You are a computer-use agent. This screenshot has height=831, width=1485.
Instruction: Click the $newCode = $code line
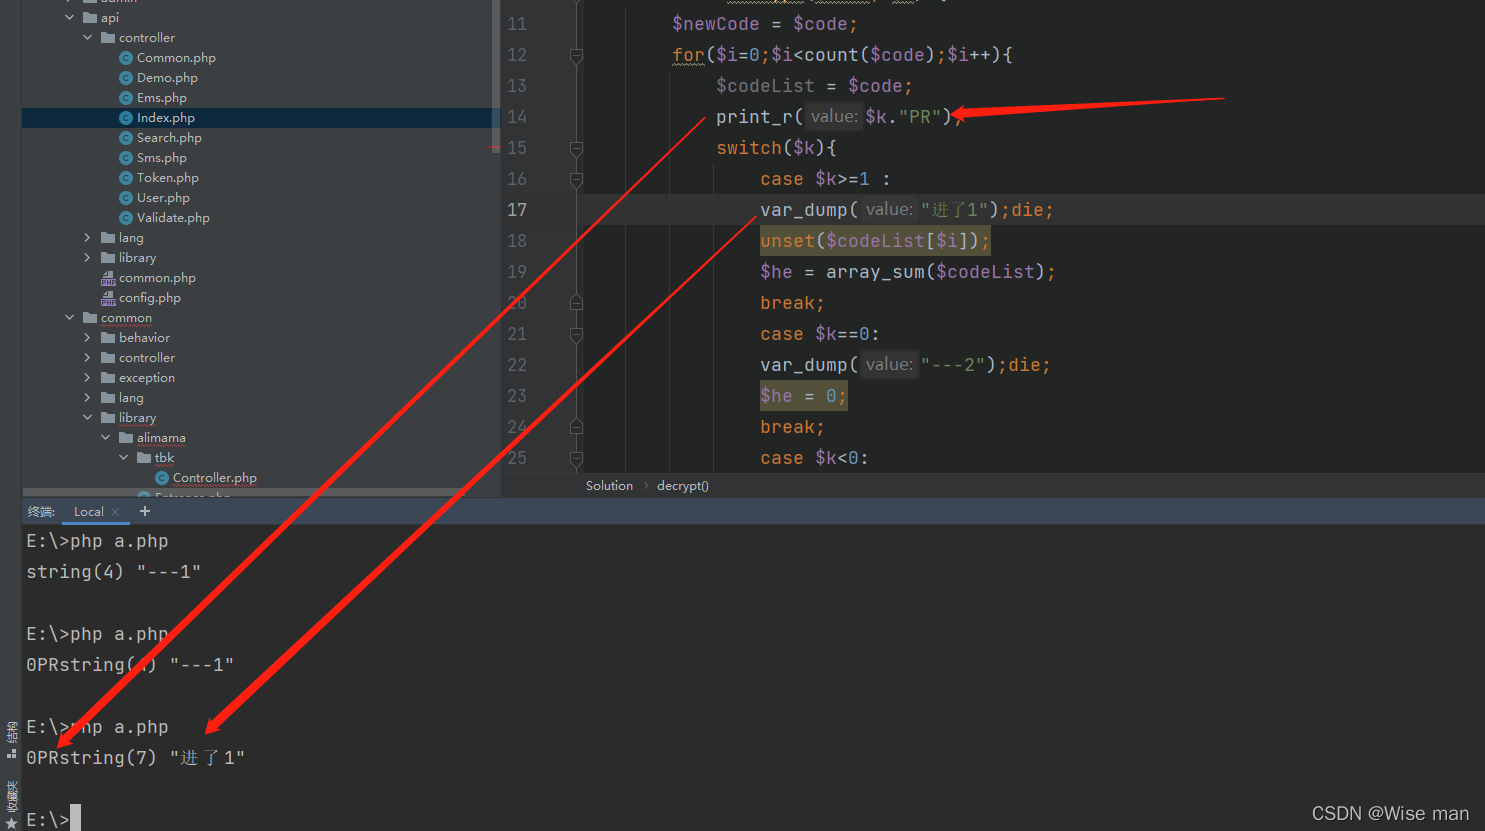click(x=764, y=24)
